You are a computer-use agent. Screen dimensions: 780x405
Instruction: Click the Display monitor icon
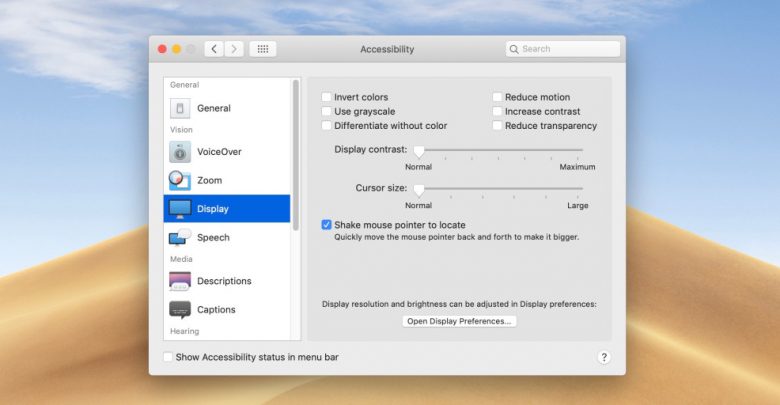pyautogui.click(x=180, y=209)
